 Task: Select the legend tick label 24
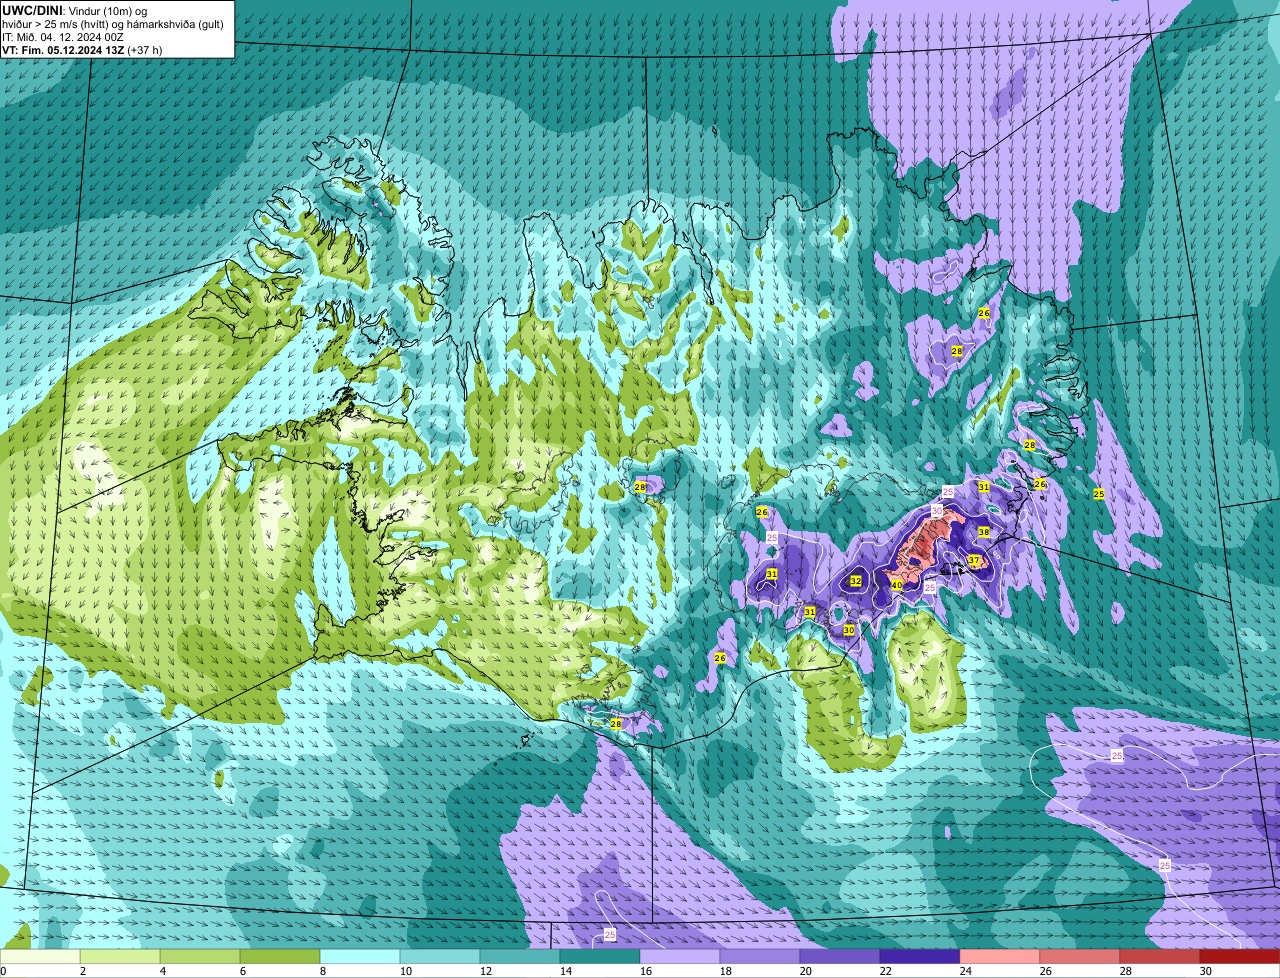(965, 971)
